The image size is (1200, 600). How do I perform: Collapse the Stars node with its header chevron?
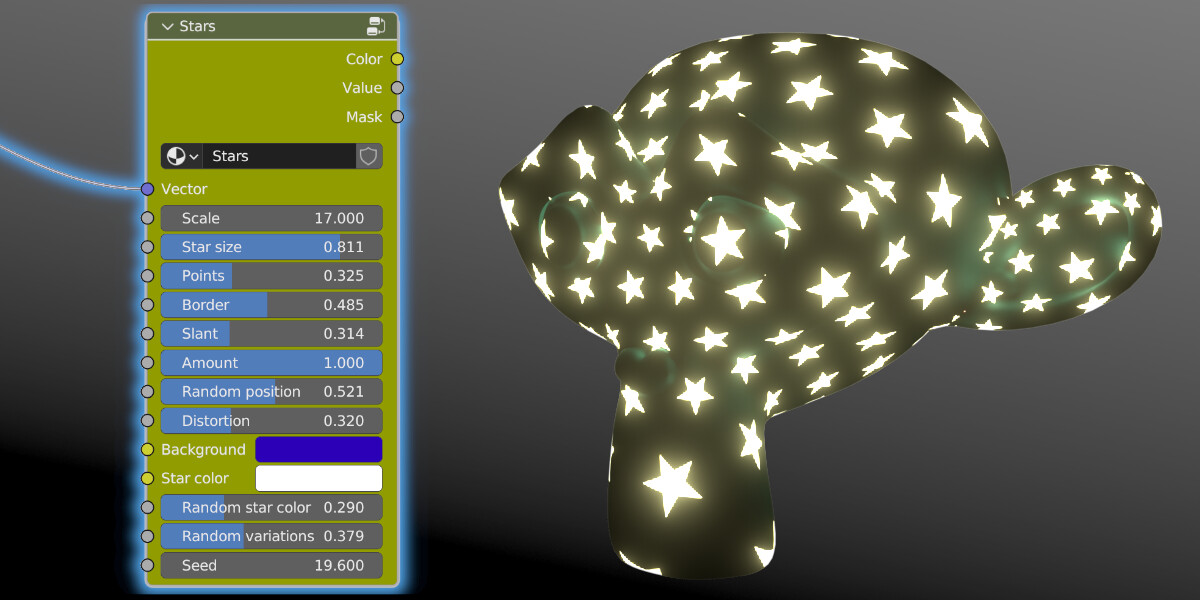[167, 26]
